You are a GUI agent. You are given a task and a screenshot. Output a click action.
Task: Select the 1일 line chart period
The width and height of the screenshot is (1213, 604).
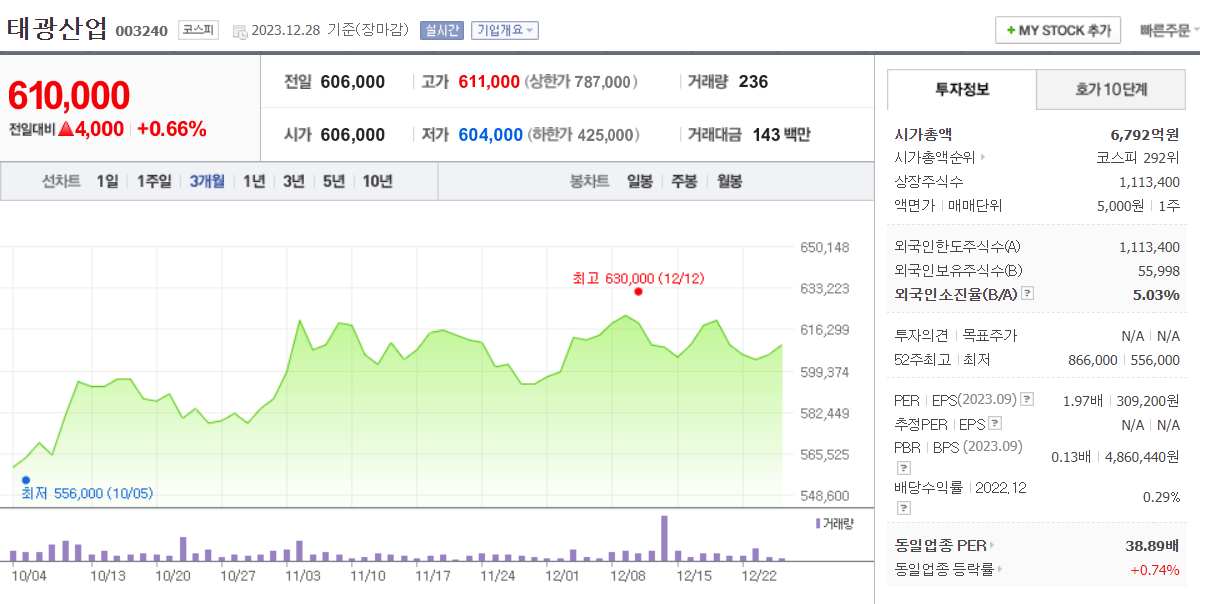tap(107, 181)
